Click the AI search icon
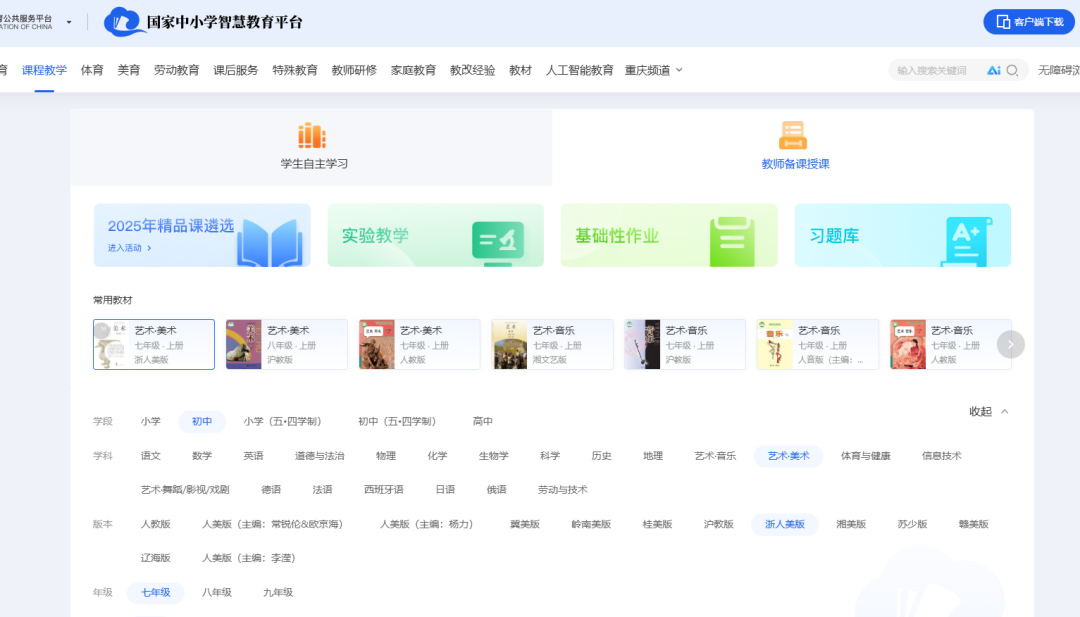Screen dimensions: 1080x617 993,69
